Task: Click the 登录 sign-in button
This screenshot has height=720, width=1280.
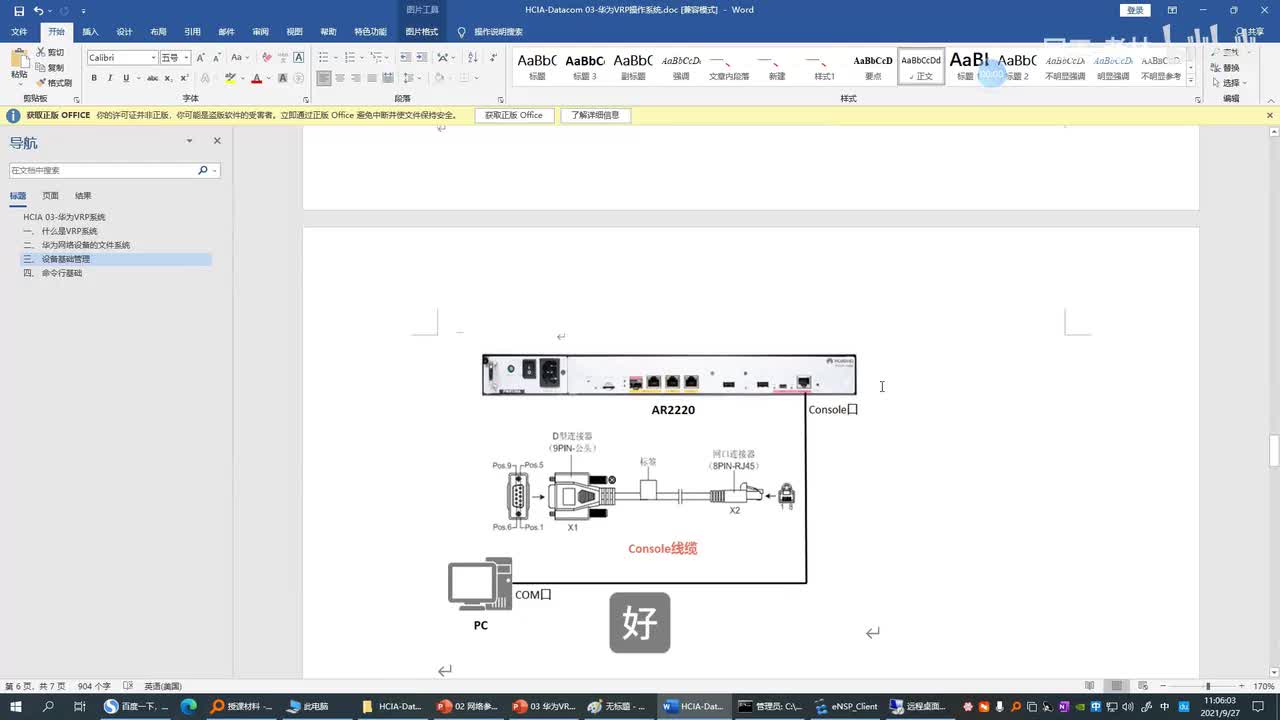Action: point(1135,10)
